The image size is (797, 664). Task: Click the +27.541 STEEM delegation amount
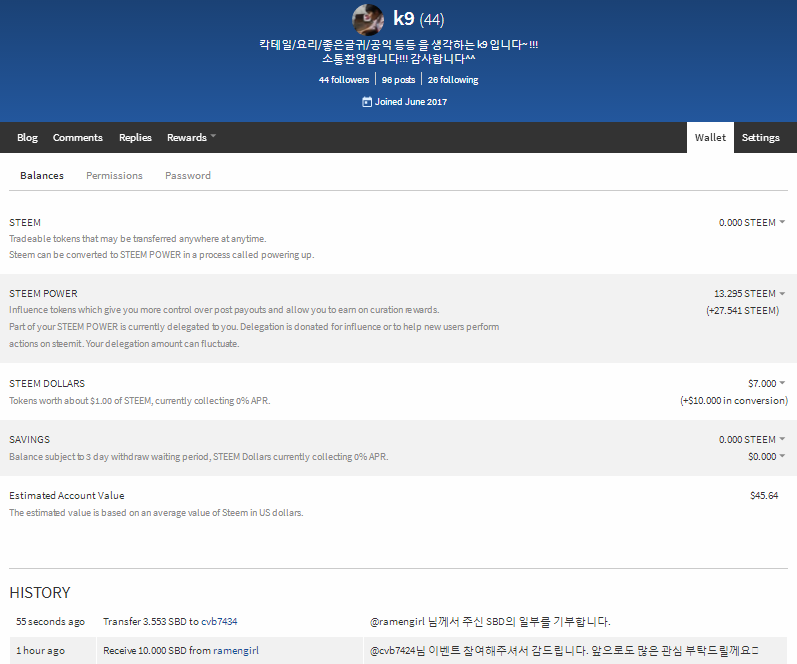(743, 311)
